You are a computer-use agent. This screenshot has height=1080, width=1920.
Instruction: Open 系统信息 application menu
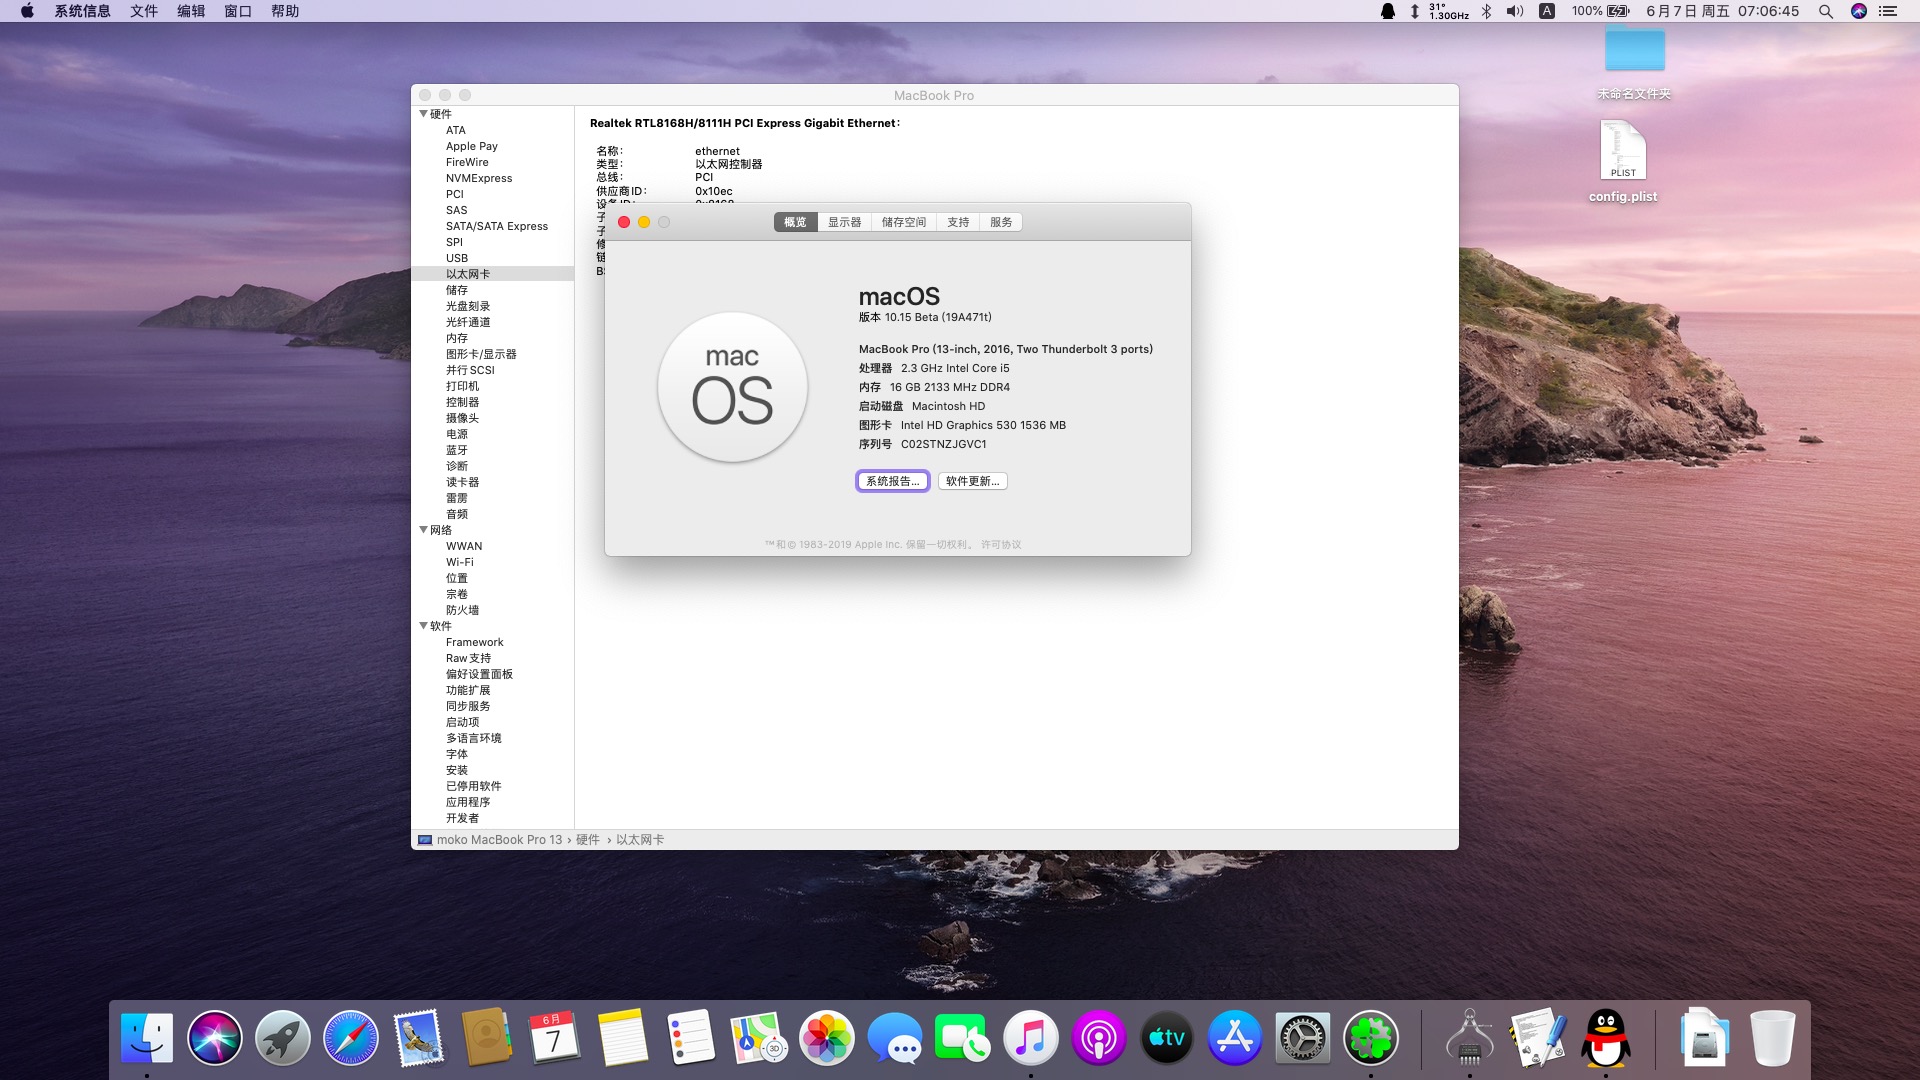pyautogui.click(x=82, y=11)
